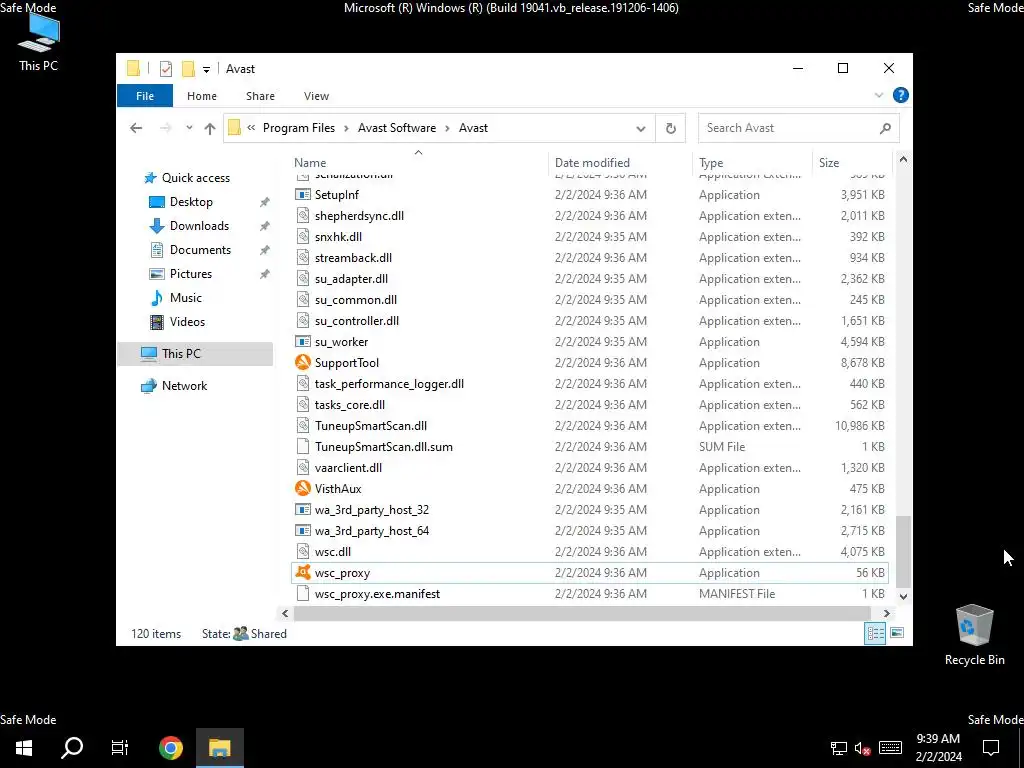This screenshot has width=1024, height=768.
Task: Open Music in the navigation pane
Action: tap(185, 298)
